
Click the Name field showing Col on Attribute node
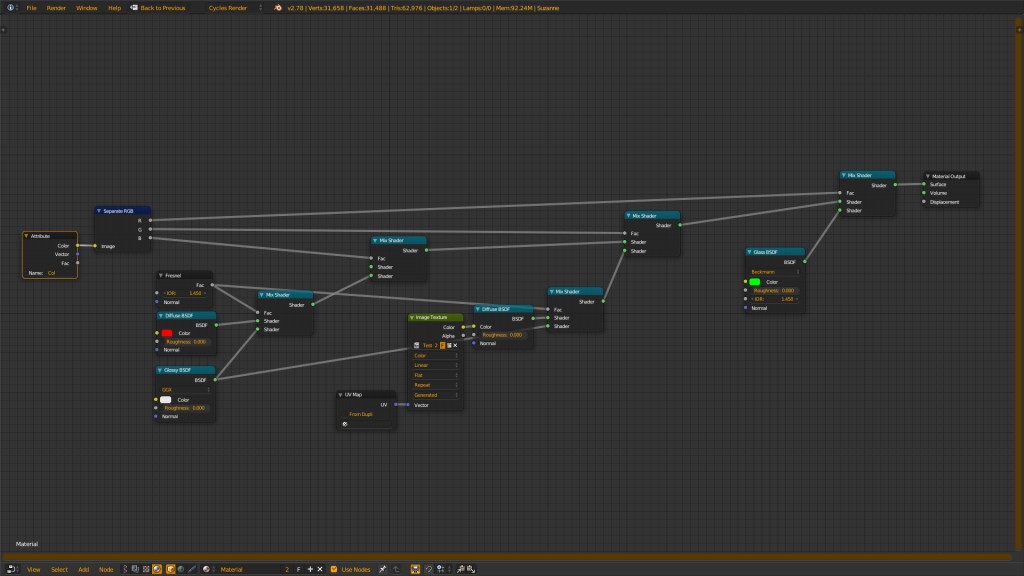pos(52,273)
